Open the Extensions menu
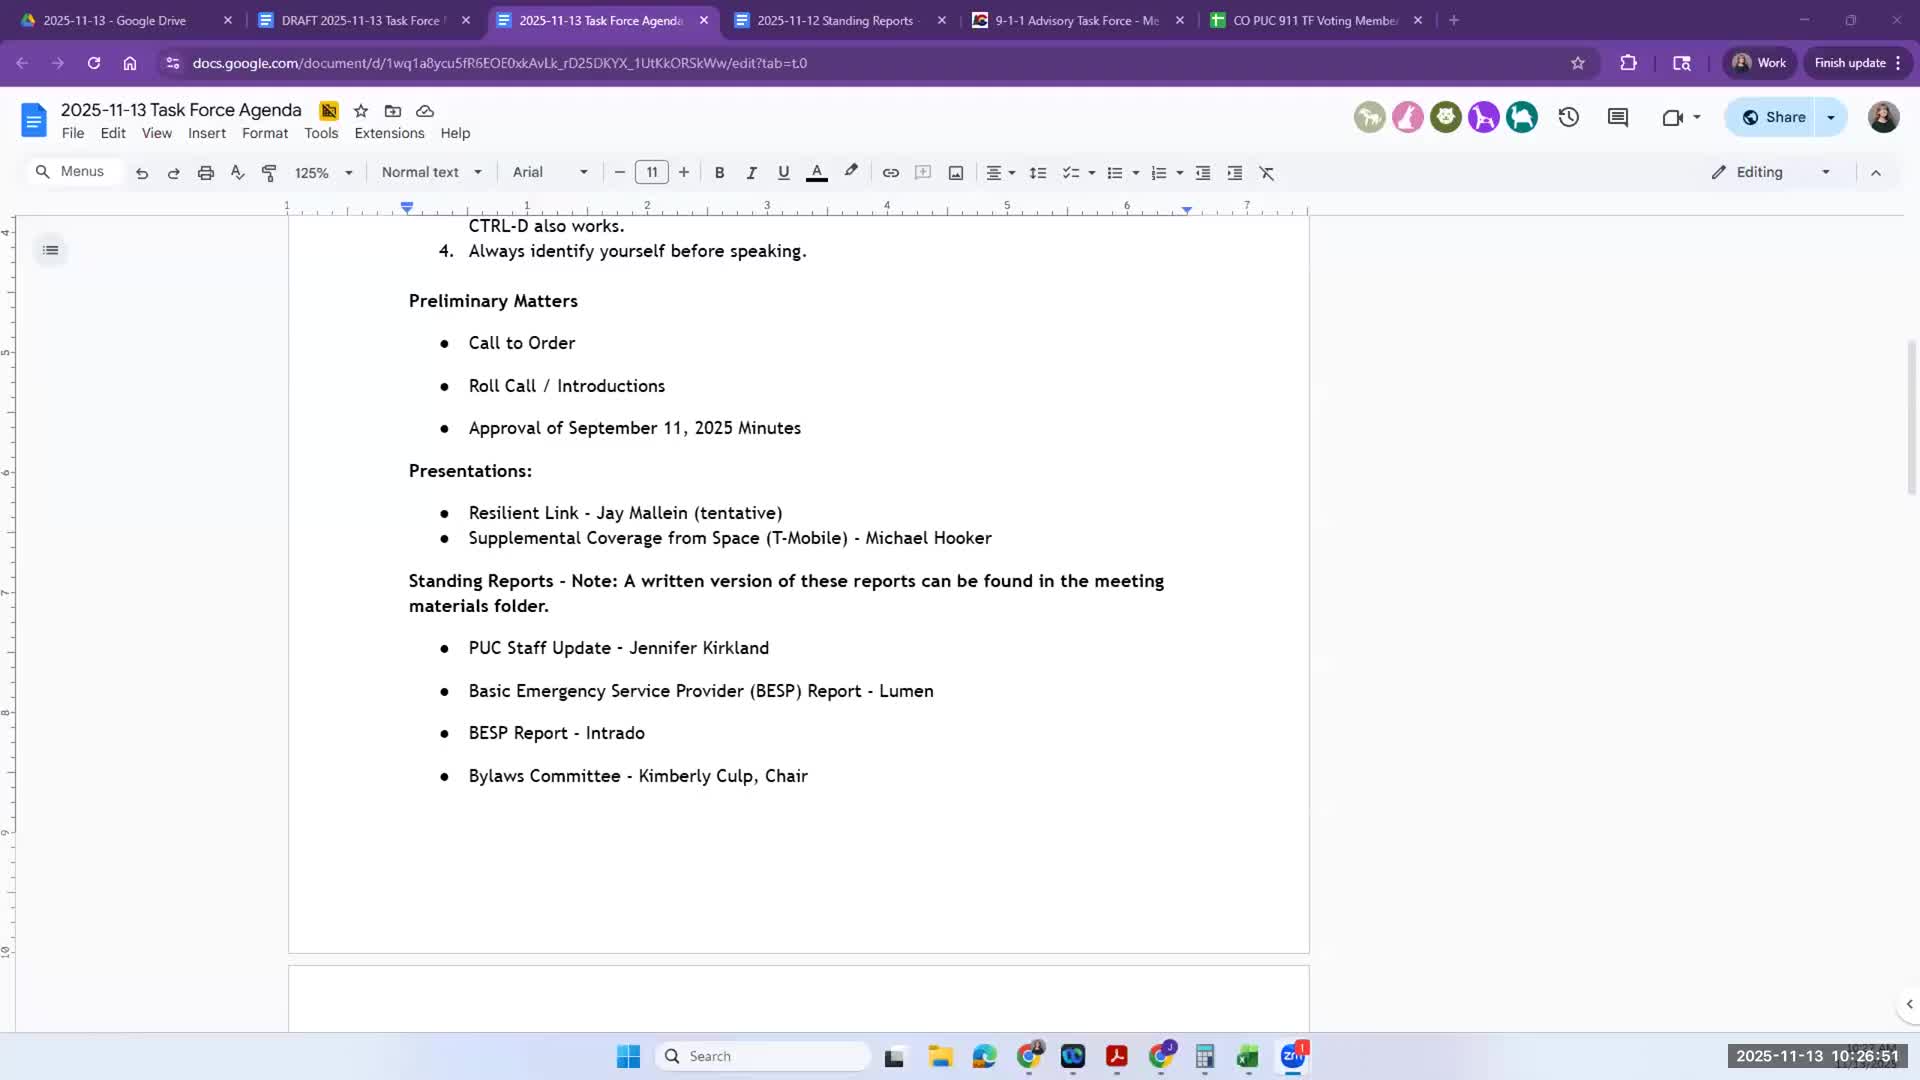This screenshot has height=1080, width=1920. tap(389, 133)
